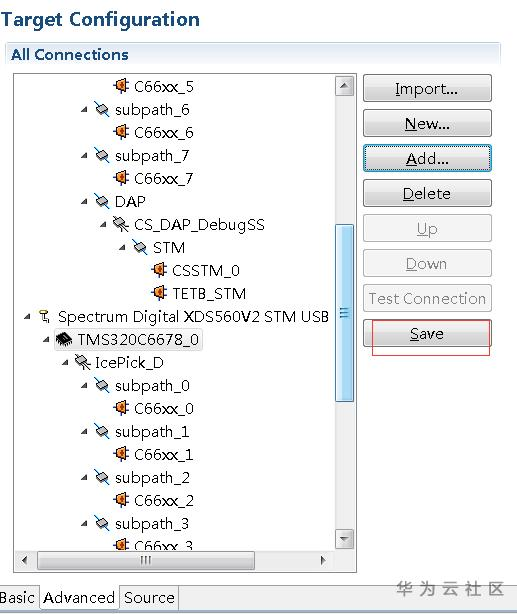Select the IcePick_D router icon
This screenshot has width=517, height=614.
coord(83,362)
